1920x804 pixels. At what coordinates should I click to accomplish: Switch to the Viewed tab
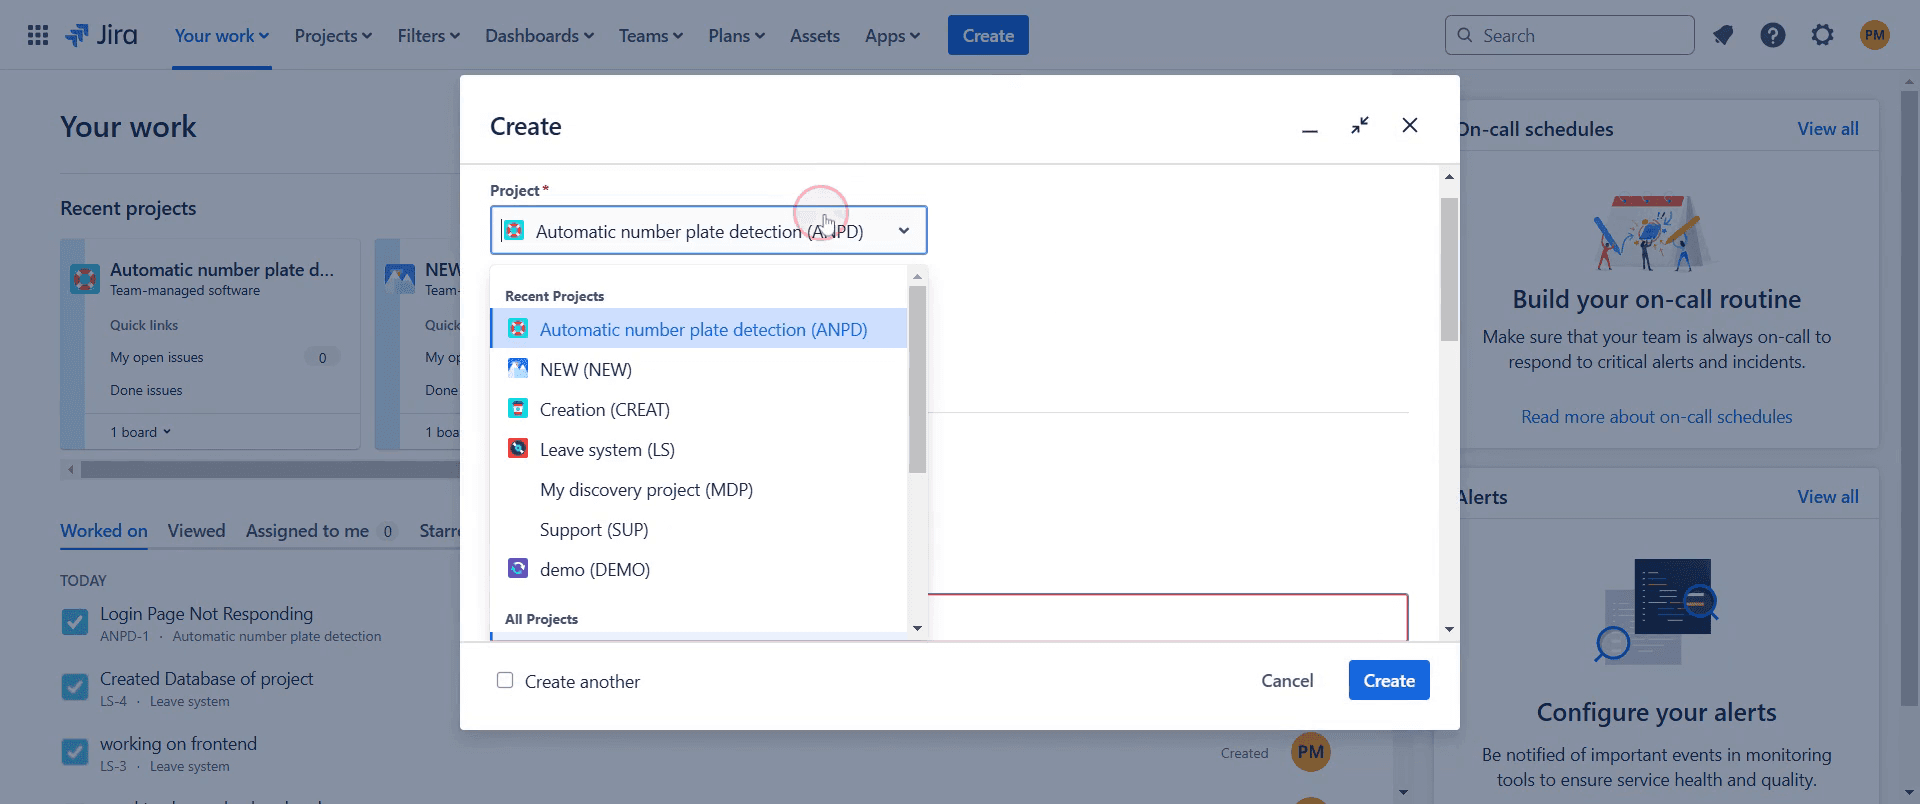[196, 531]
